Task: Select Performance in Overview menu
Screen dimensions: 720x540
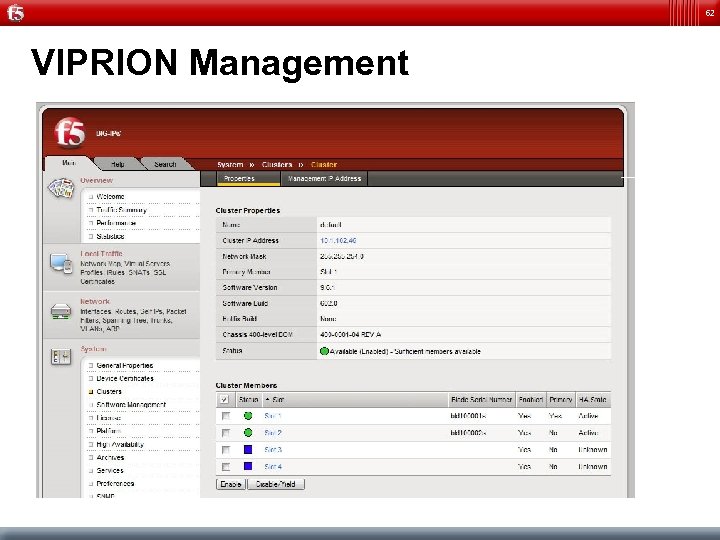Action: tap(116, 223)
